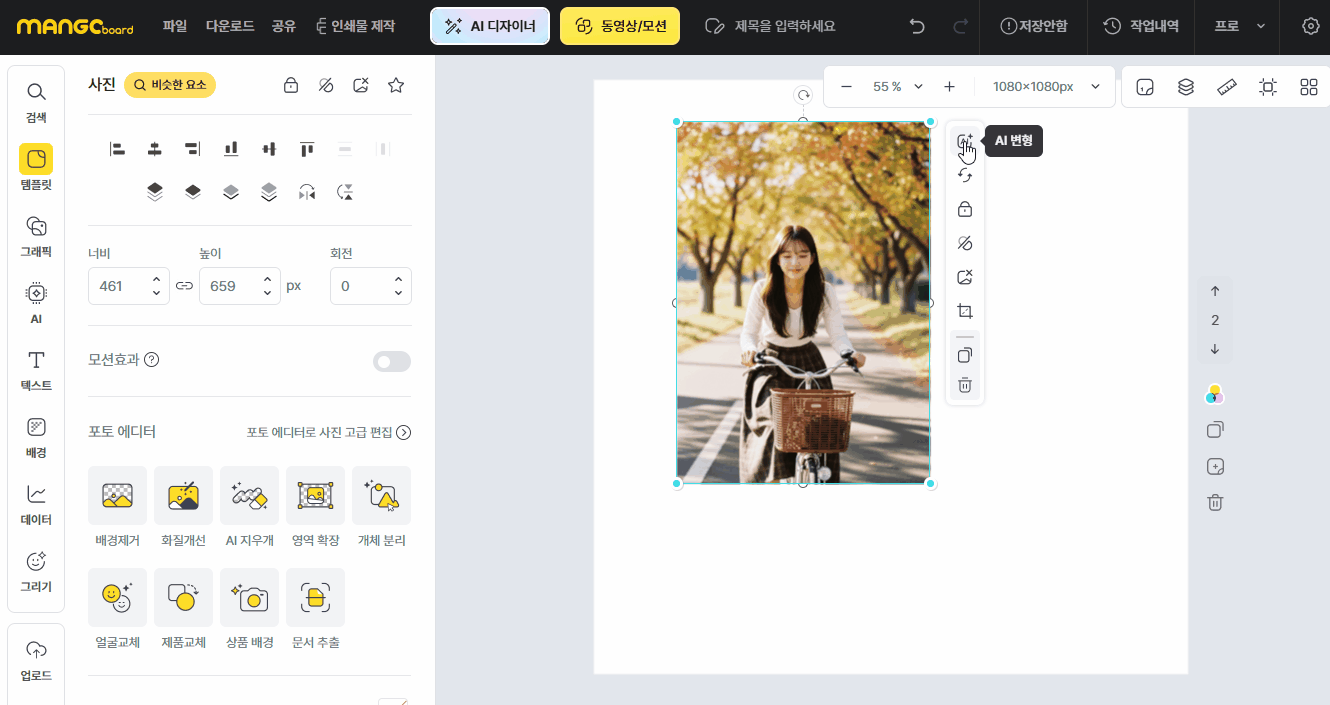The width and height of the screenshot is (1330, 705).
Task: Click the crop icon in floating toolbar
Action: point(965,311)
